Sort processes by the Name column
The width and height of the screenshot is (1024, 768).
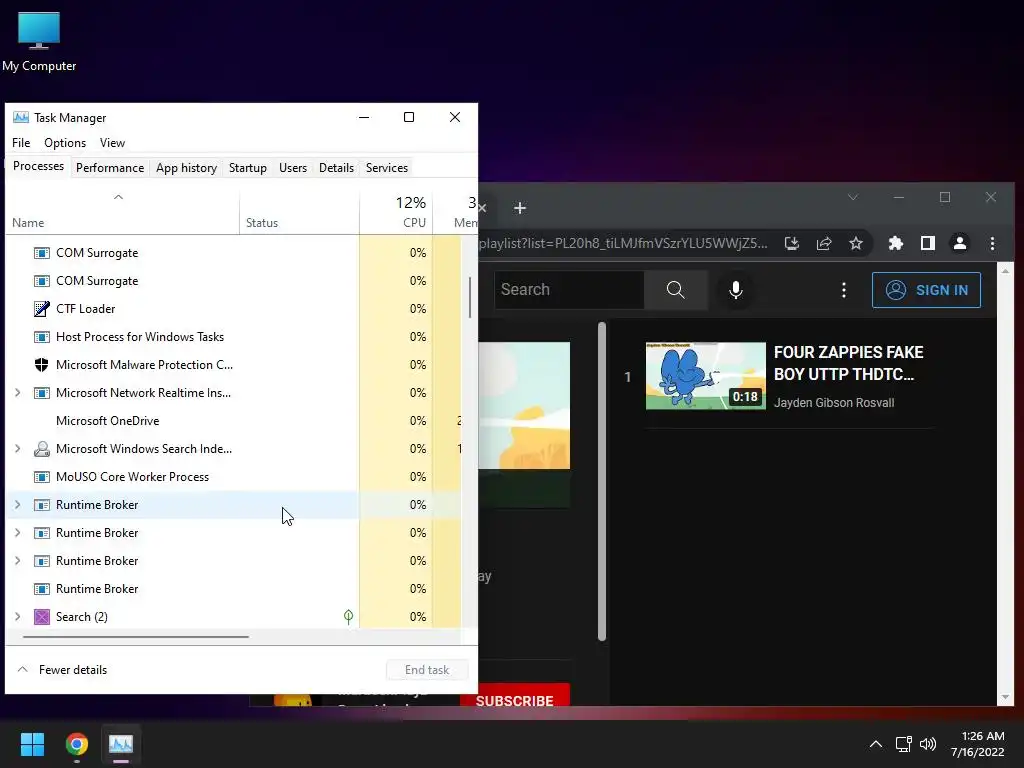point(122,213)
